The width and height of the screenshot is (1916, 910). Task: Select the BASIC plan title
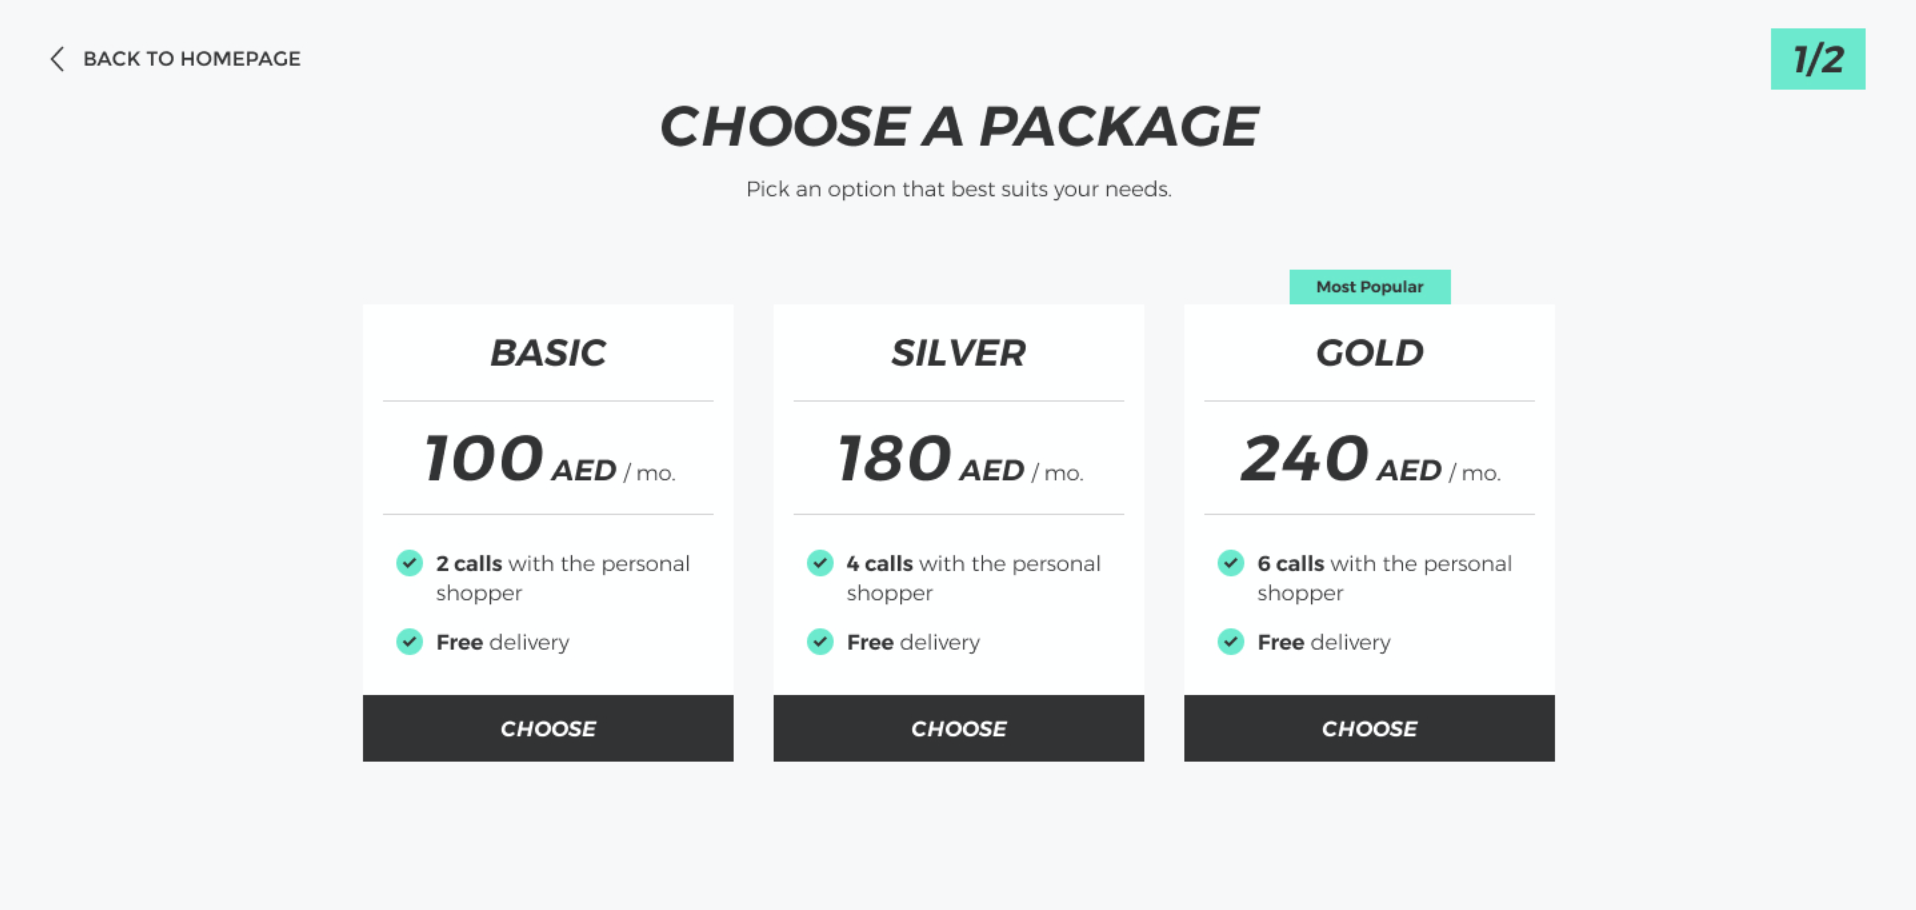(x=548, y=353)
